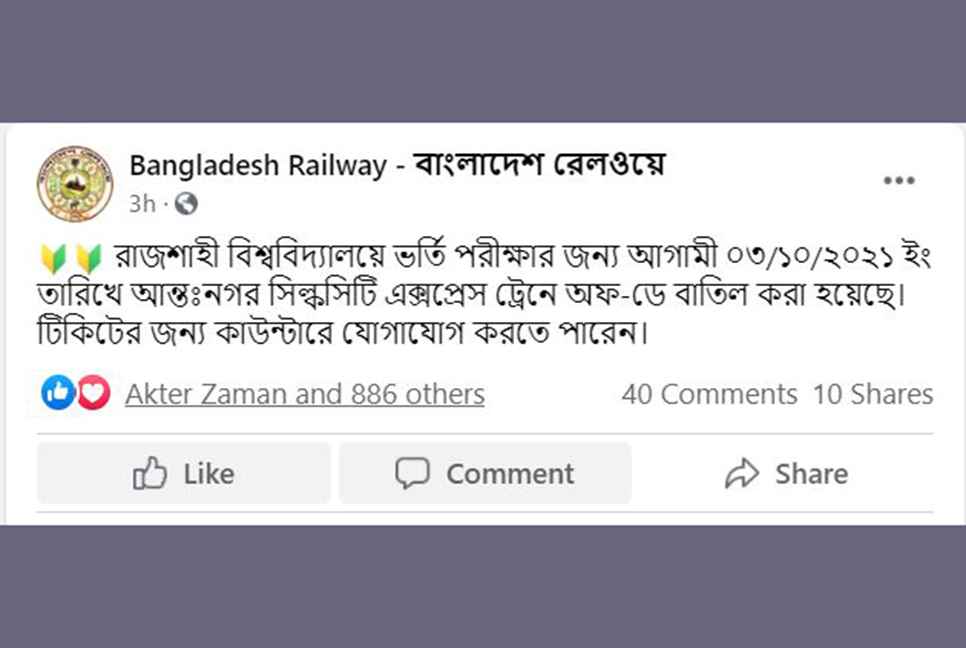Open the 40 Comments link

(x=710, y=394)
